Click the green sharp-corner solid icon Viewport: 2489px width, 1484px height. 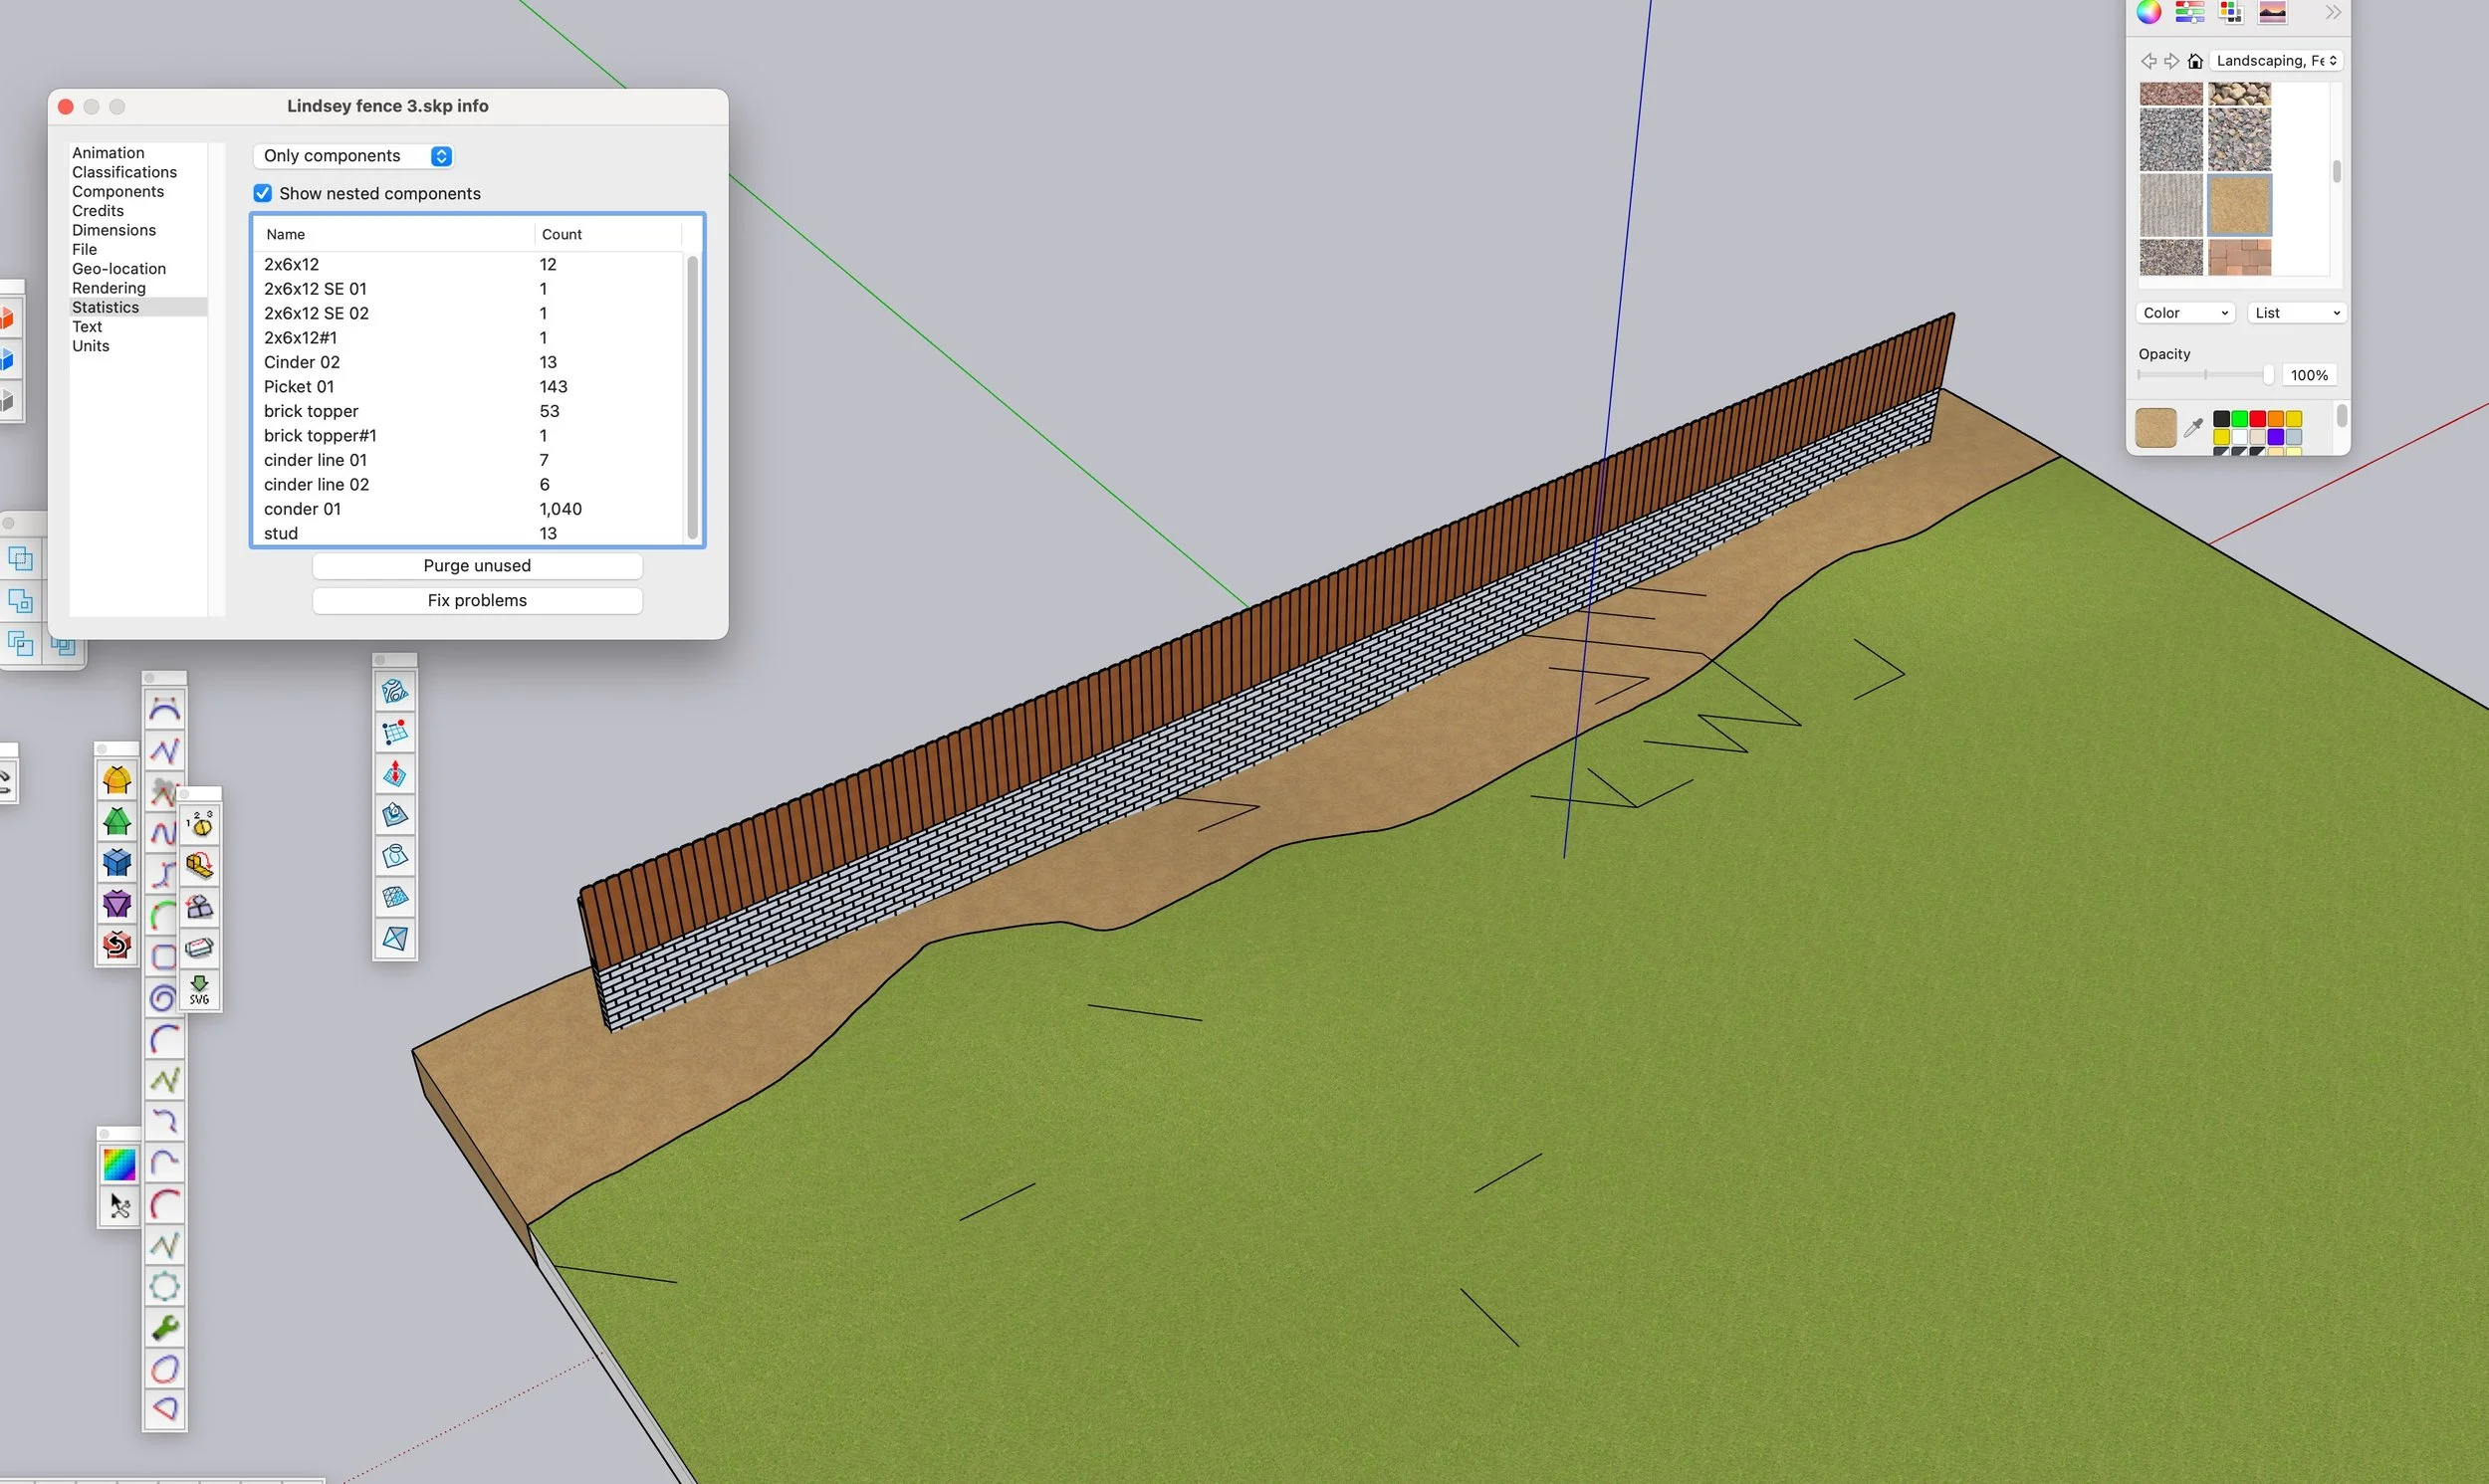point(117,821)
